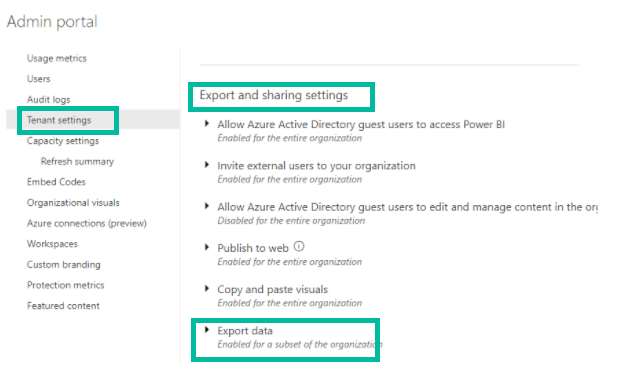The width and height of the screenshot is (629, 369).
Task: View Protection metrics
Action: pos(65,285)
